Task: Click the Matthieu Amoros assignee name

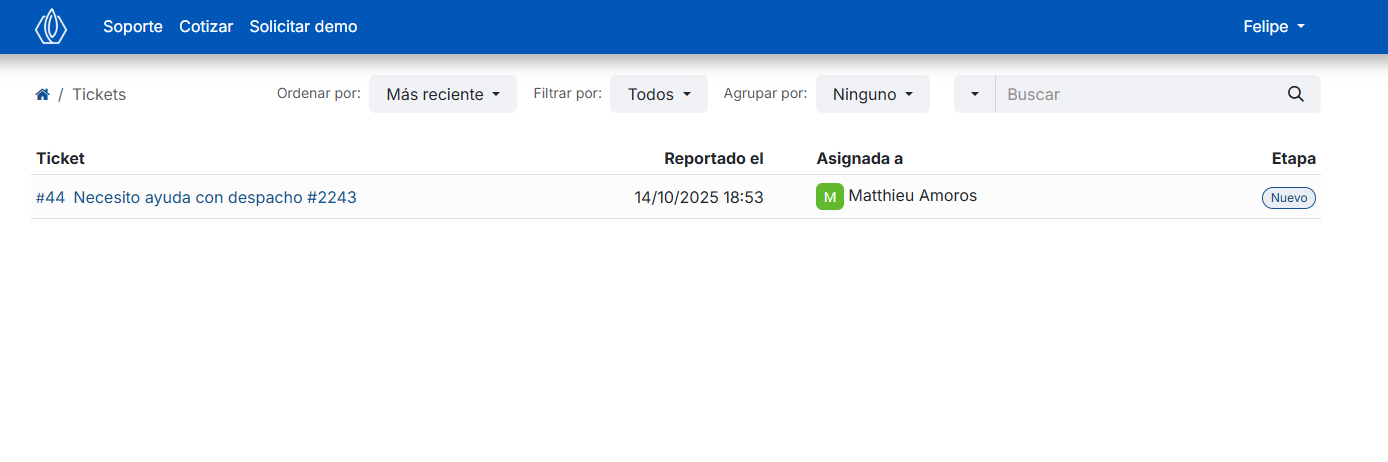Action: click(912, 196)
